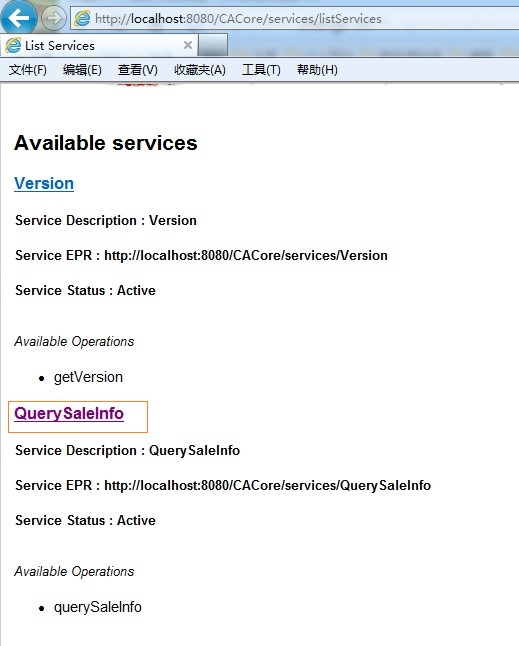The height and width of the screenshot is (646, 519).
Task: Open the 工具(T) tools menu
Action: [261, 70]
